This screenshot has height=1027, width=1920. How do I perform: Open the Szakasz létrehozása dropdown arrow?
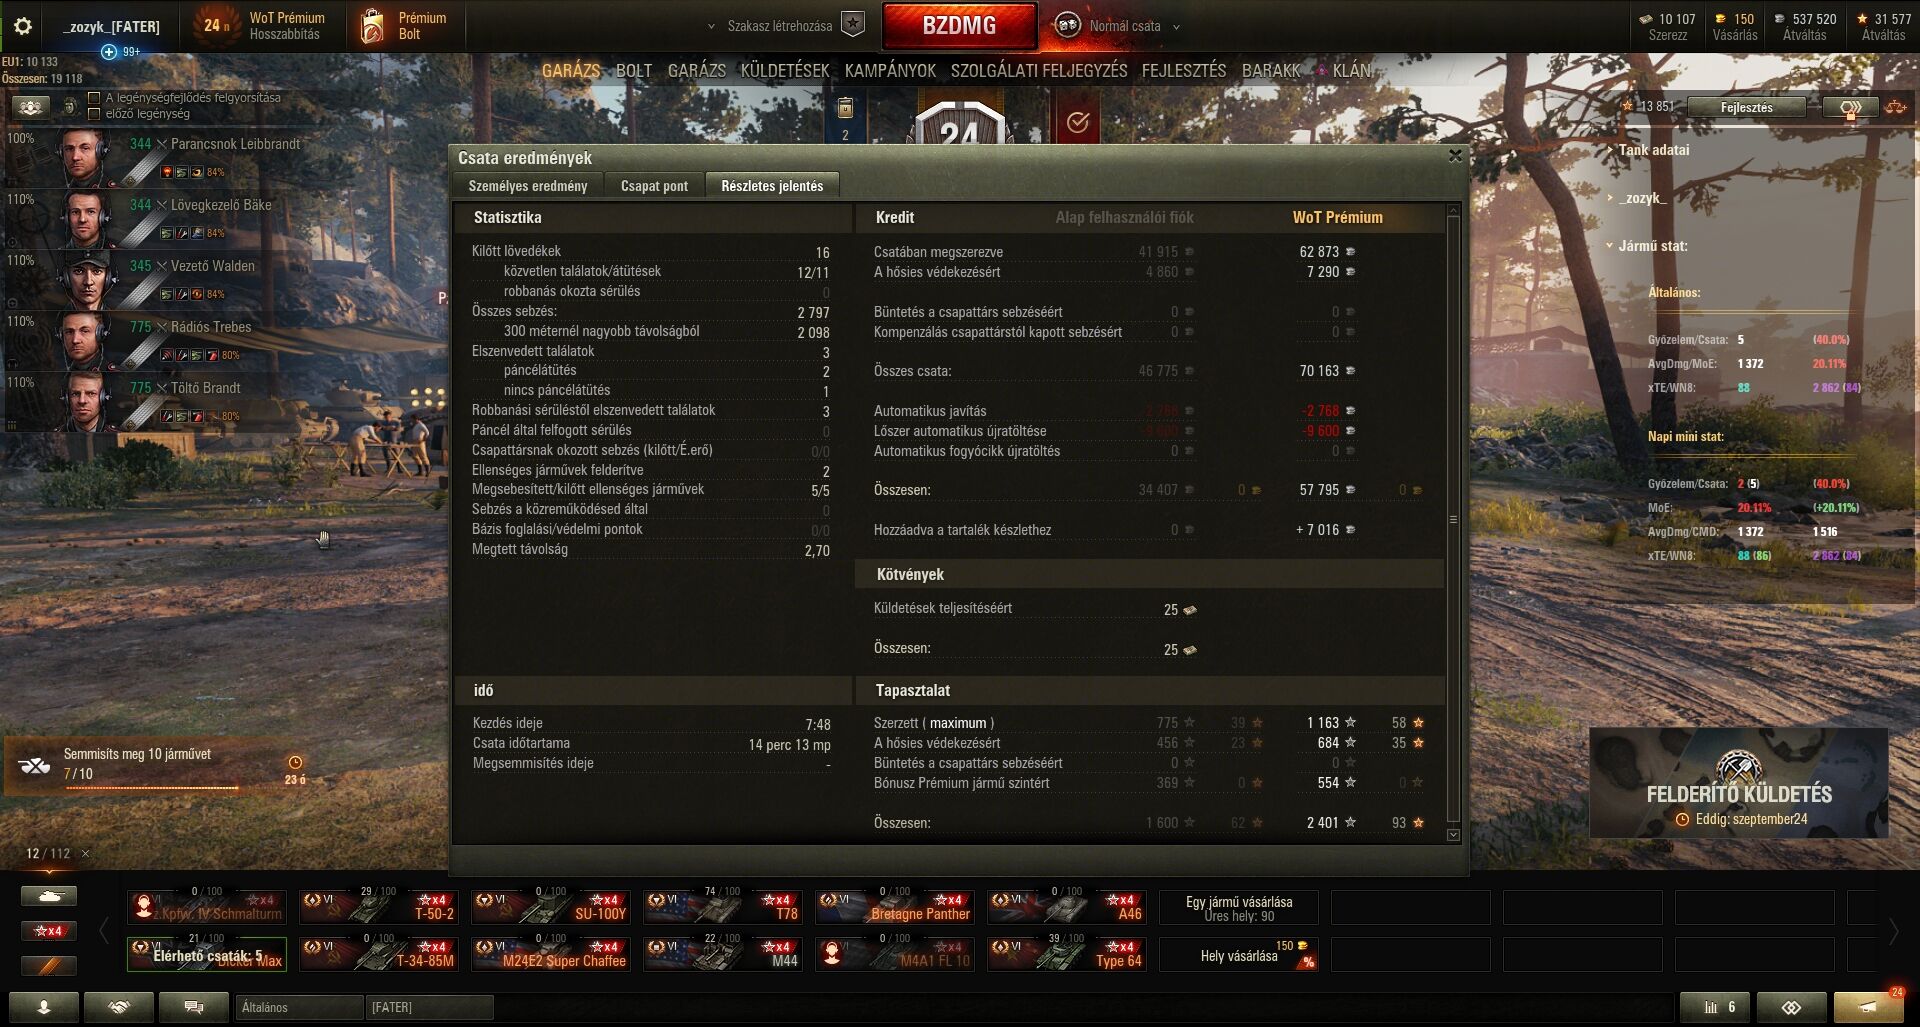pyautogui.click(x=711, y=27)
